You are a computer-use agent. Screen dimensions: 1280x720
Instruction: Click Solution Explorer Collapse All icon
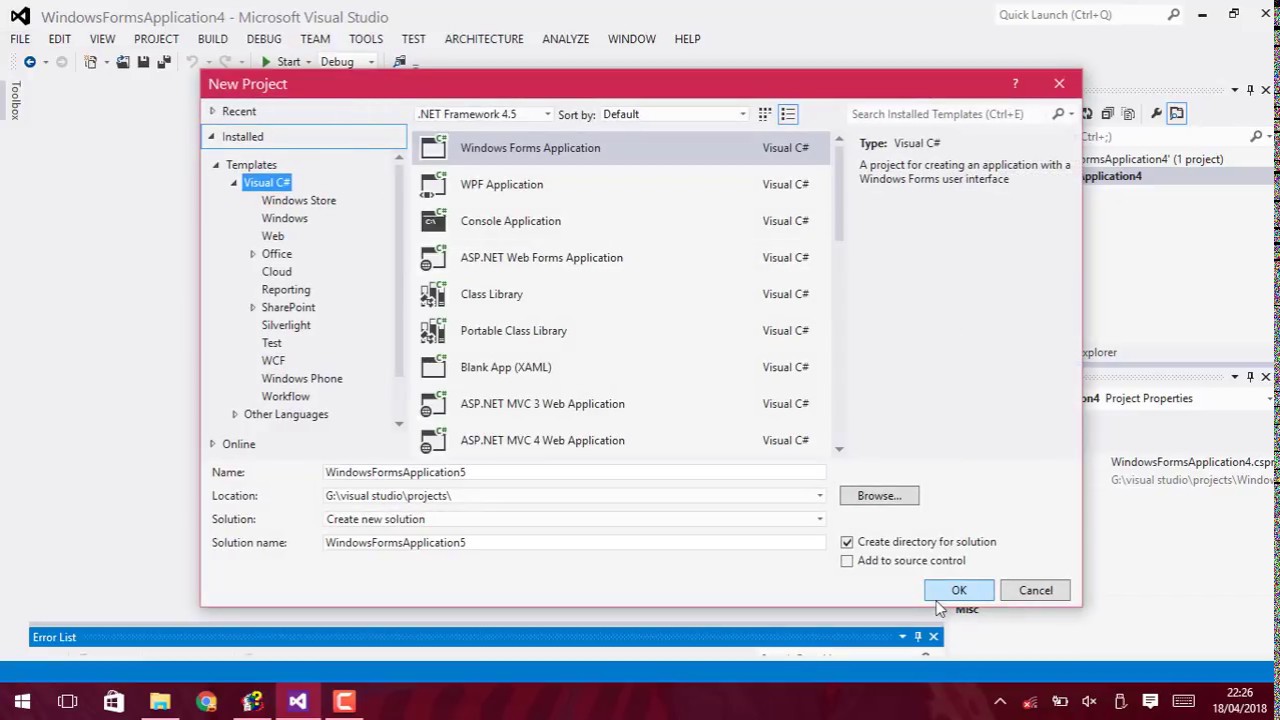pos(1108,114)
